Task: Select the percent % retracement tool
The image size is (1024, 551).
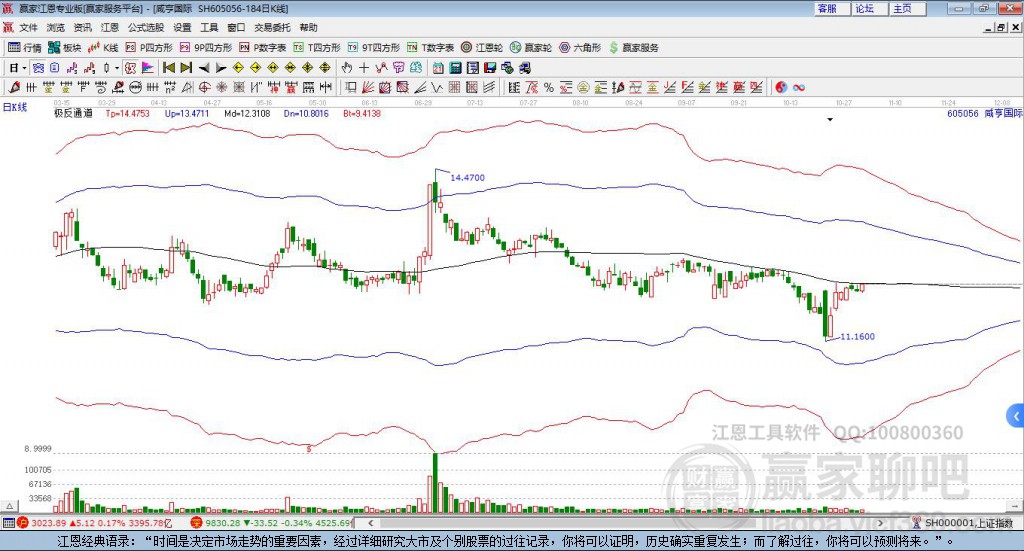Action: 549,87
